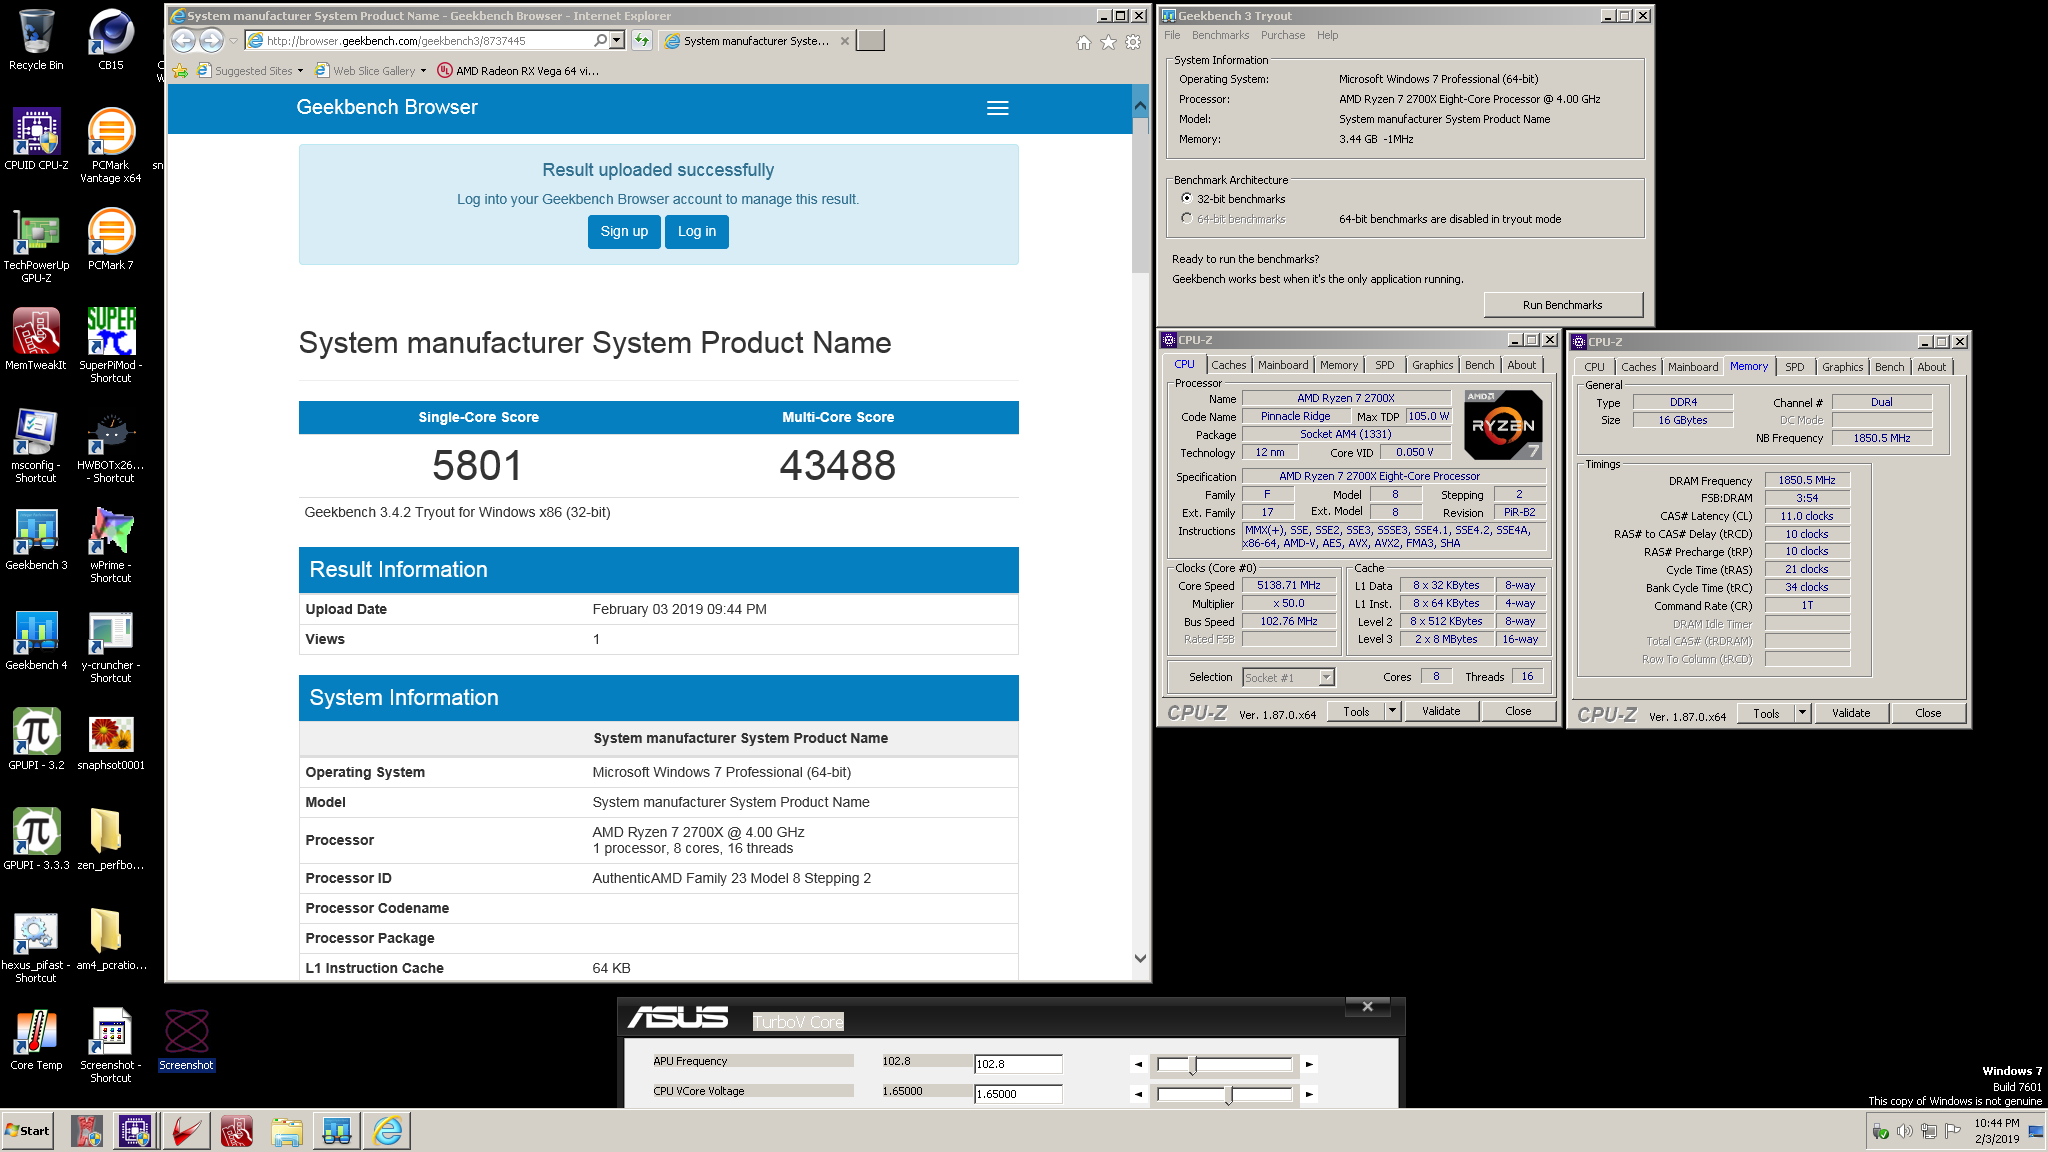Click Validate in the CPU-Z CPU window
Image resolution: width=2048 pixels, height=1152 pixels.
(x=1441, y=711)
